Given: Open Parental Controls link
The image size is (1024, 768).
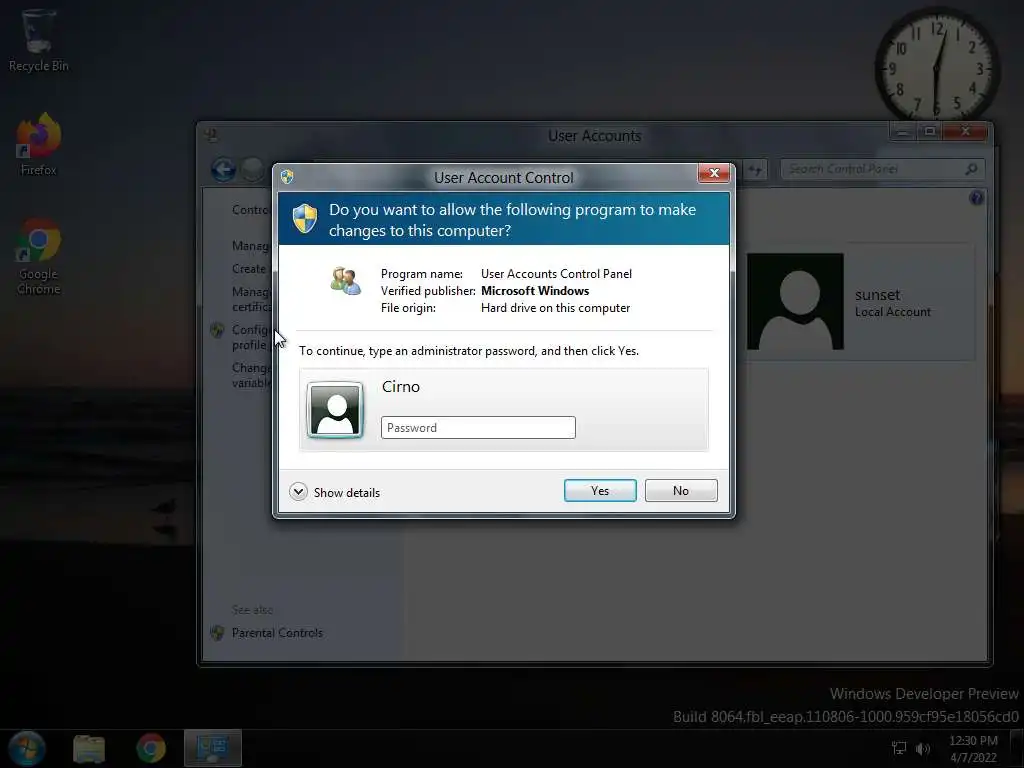Looking at the screenshot, I should pos(277,633).
